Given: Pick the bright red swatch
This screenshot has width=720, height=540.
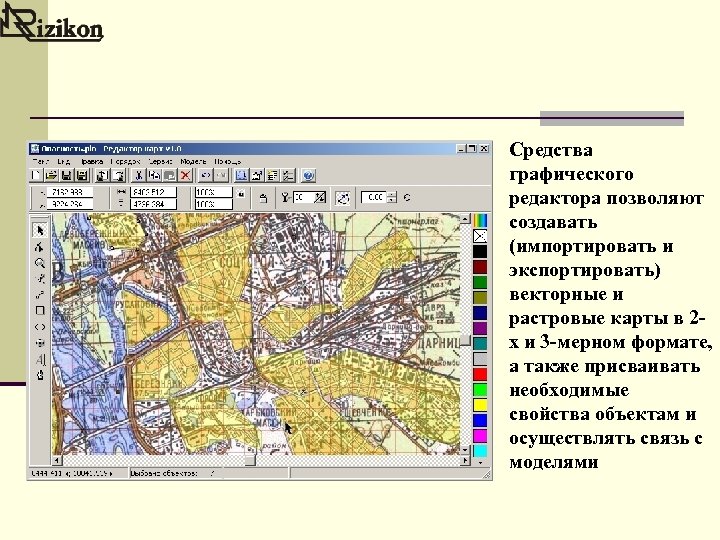Looking at the screenshot, I should coord(480,374).
